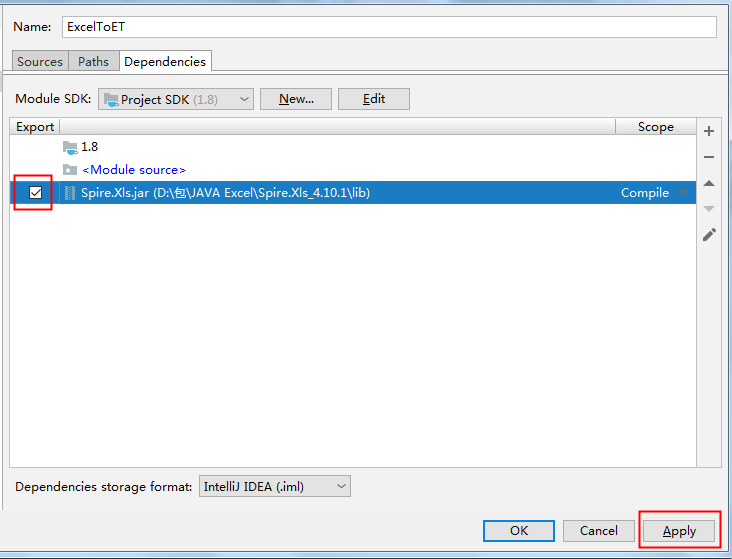This screenshot has width=732, height=559.
Task: Click the pencil edit dependency icon
Action: (709, 234)
